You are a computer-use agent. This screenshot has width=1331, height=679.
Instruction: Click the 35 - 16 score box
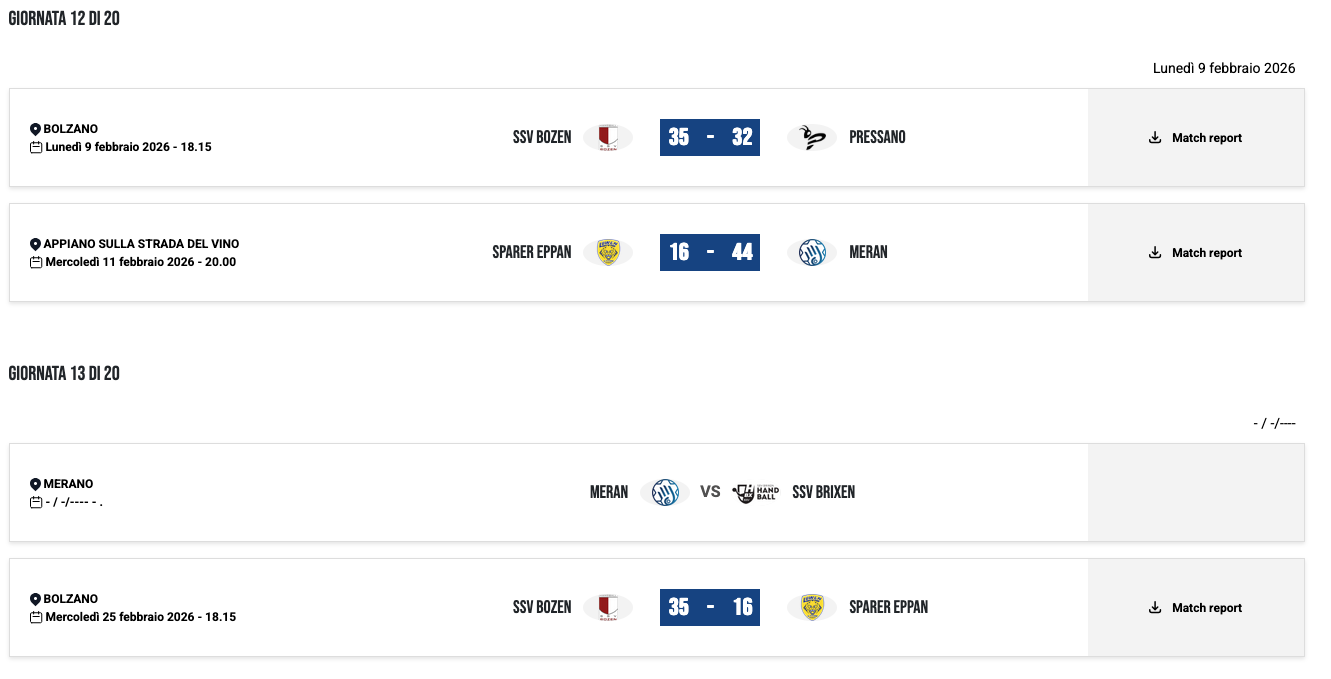pos(710,607)
